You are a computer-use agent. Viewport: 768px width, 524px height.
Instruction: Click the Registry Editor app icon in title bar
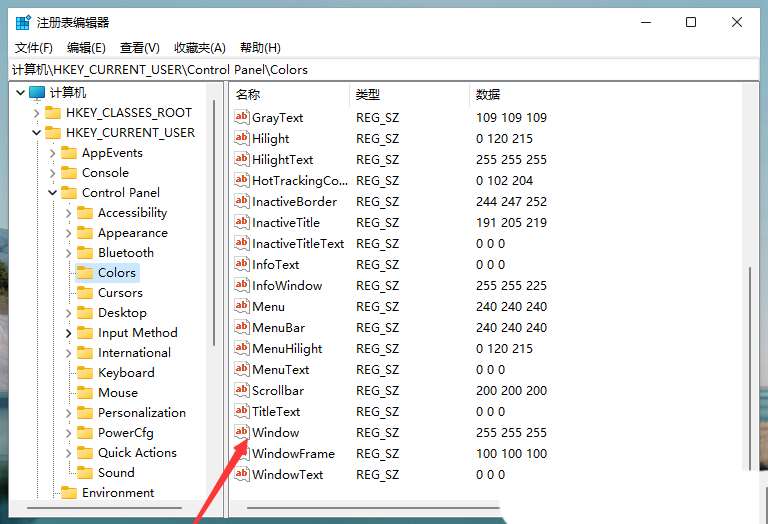tap(23, 23)
